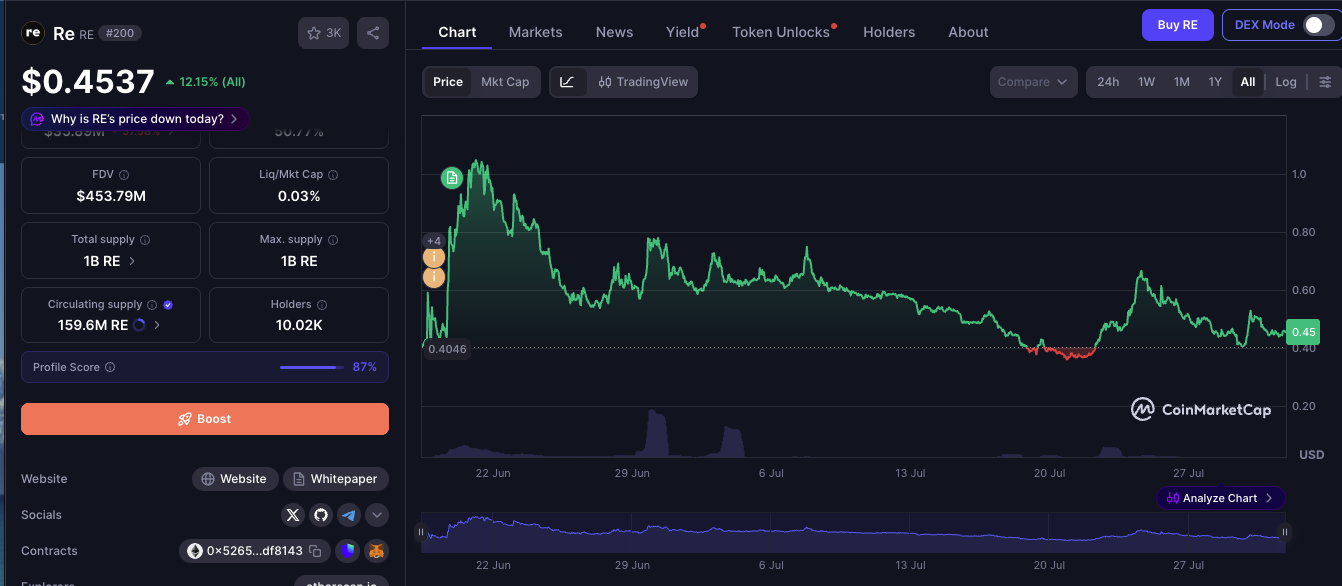
Task: Open the Compare dropdown
Action: click(x=1034, y=82)
